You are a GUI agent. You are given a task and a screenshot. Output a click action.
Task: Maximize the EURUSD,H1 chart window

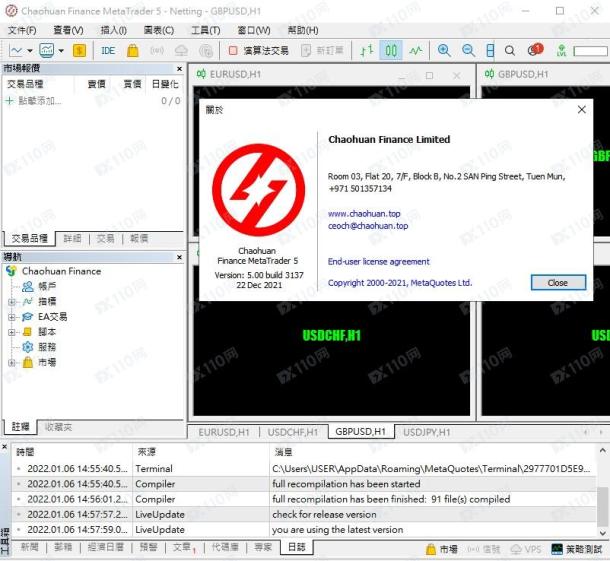(x=429, y=75)
